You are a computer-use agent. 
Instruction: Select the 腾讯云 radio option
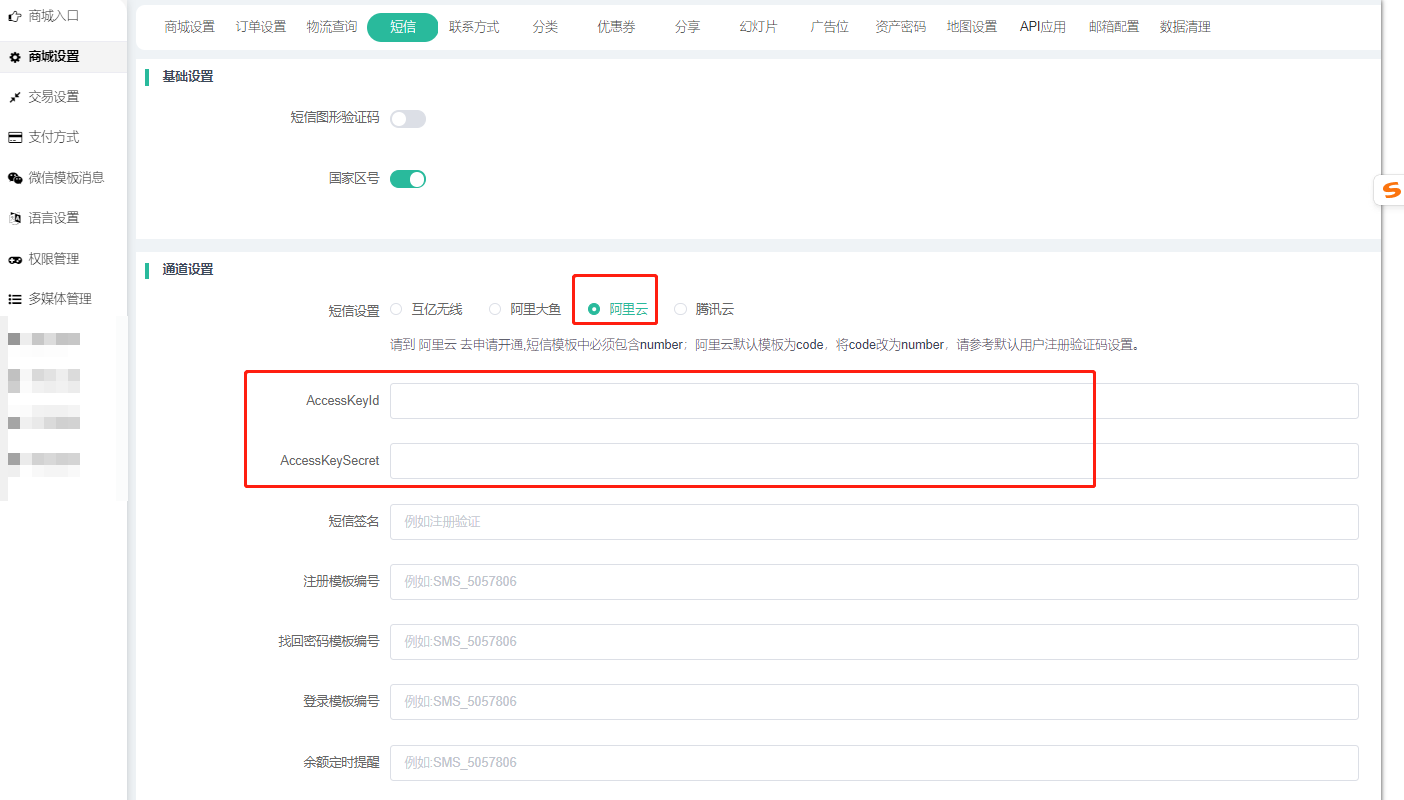click(681, 309)
